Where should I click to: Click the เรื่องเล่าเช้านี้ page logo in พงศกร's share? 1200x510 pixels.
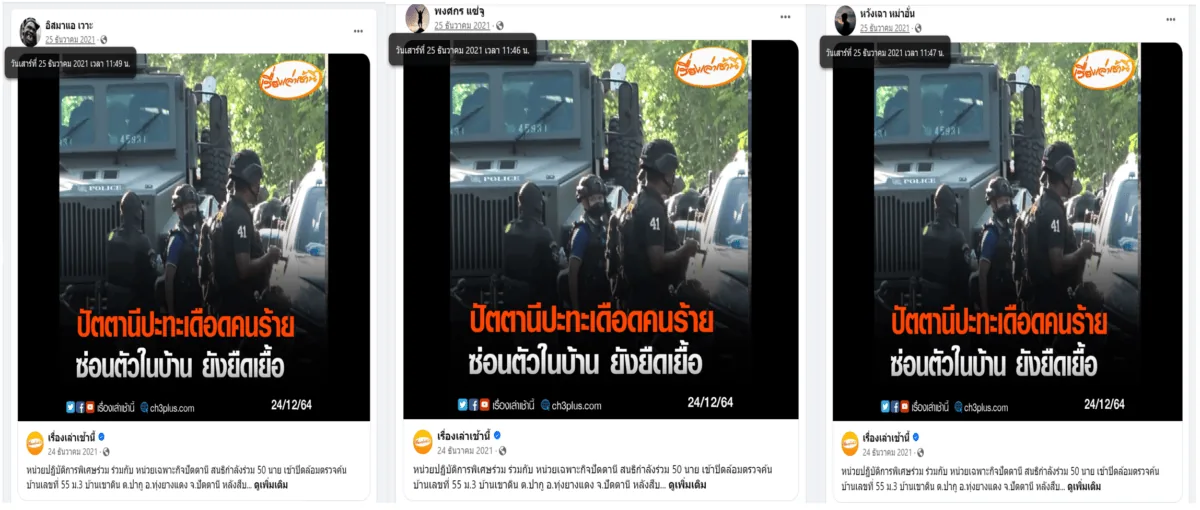423,442
